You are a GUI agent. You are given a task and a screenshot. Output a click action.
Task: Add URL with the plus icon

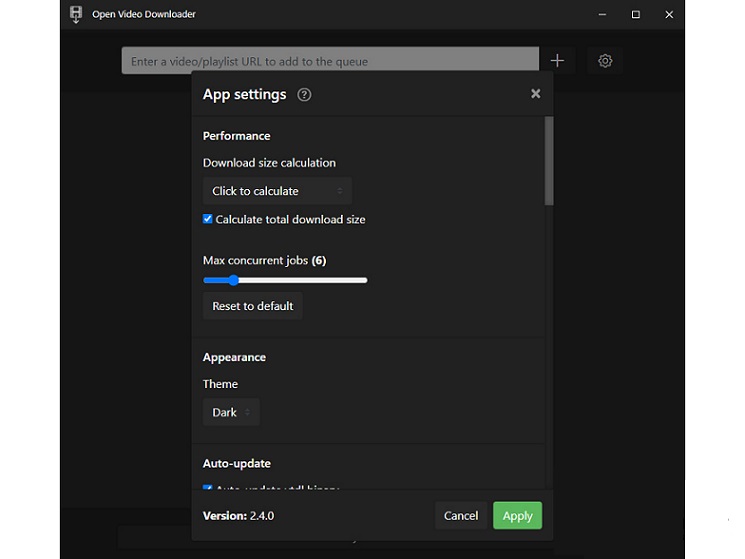[557, 61]
